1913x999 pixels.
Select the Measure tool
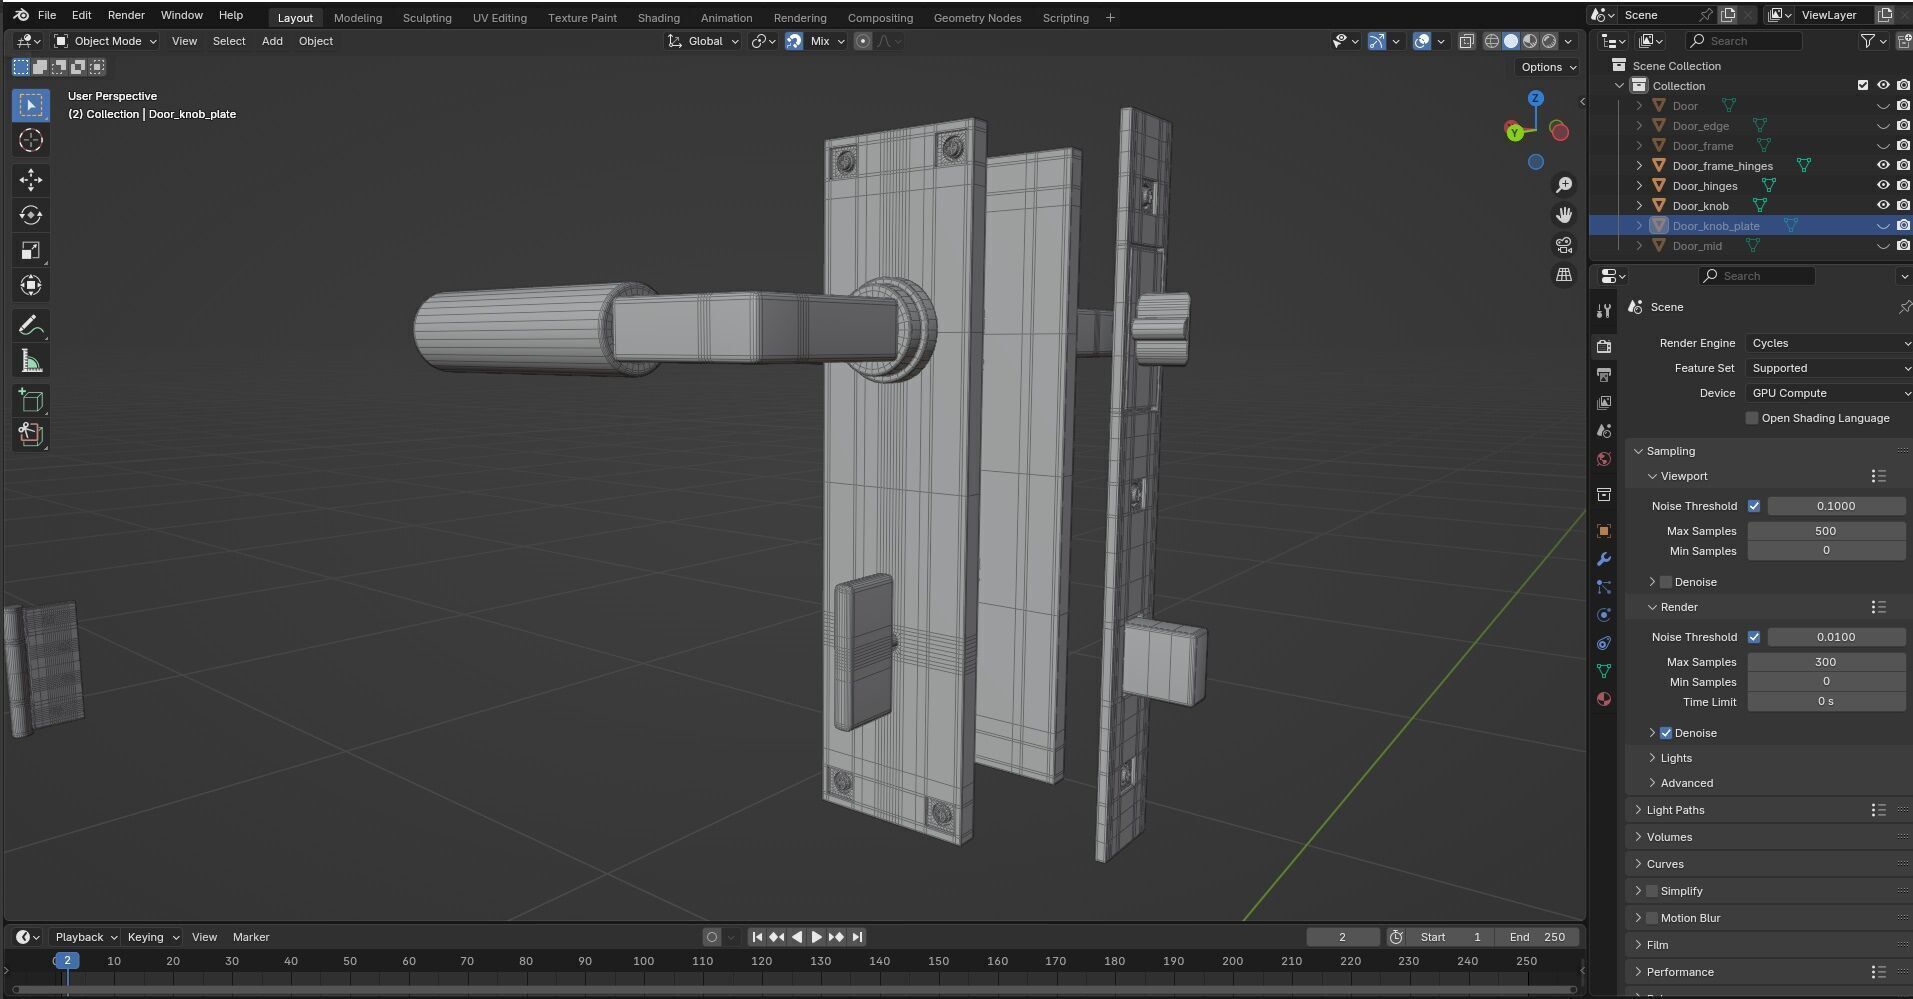(x=31, y=361)
